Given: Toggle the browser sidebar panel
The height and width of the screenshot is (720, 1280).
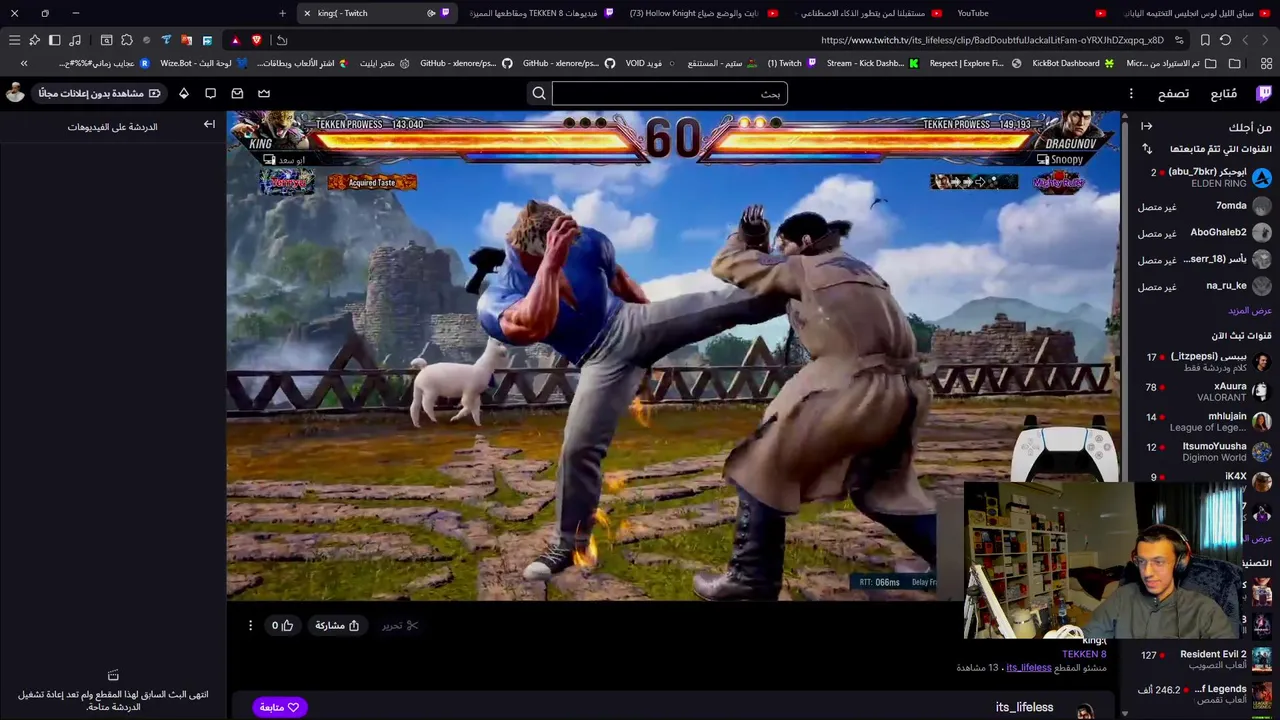Looking at the screenshot, I should point(55,40).
